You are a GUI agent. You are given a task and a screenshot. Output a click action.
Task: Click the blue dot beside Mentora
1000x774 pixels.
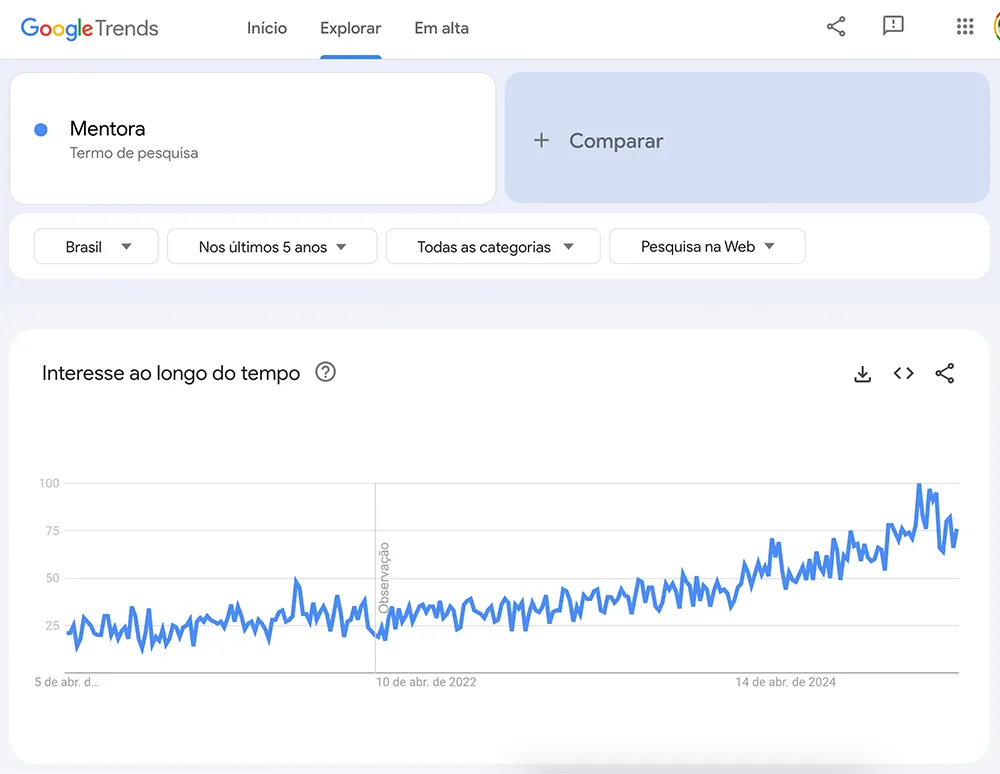tap(41, 130)
